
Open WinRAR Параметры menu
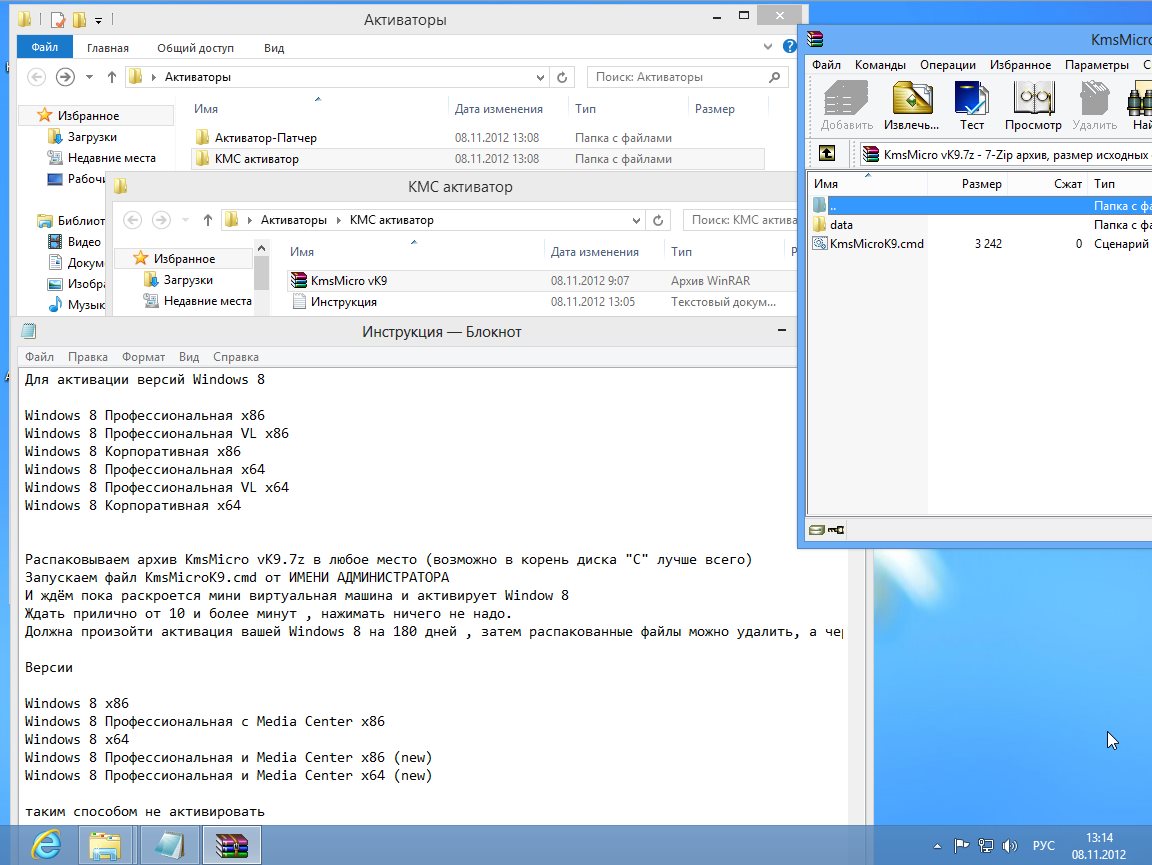tap(1097, 65)
